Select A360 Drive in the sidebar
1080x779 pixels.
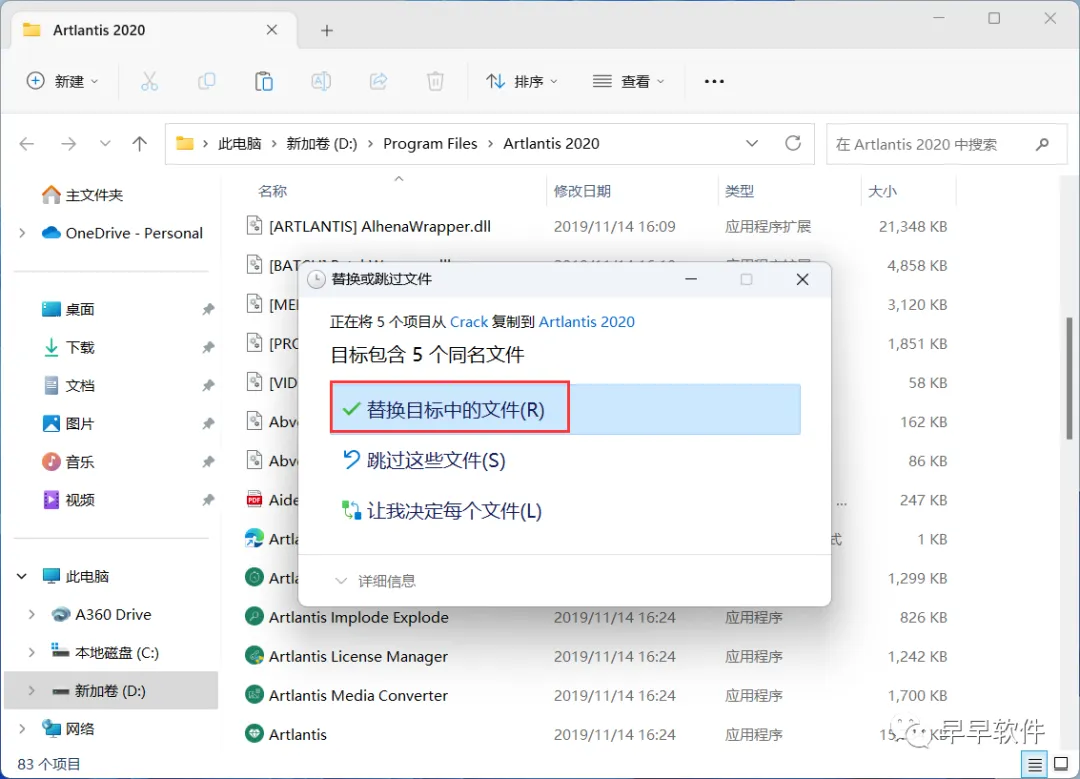pos(101,614)
